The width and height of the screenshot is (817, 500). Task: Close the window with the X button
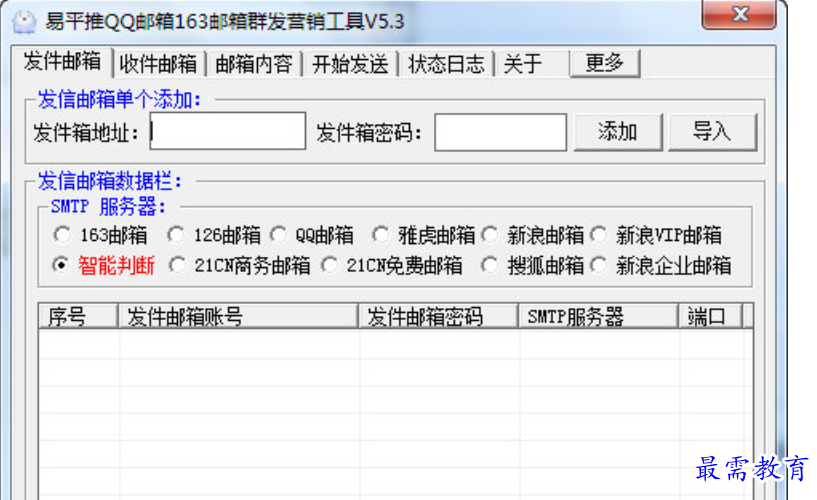click(x=739, y=15)
